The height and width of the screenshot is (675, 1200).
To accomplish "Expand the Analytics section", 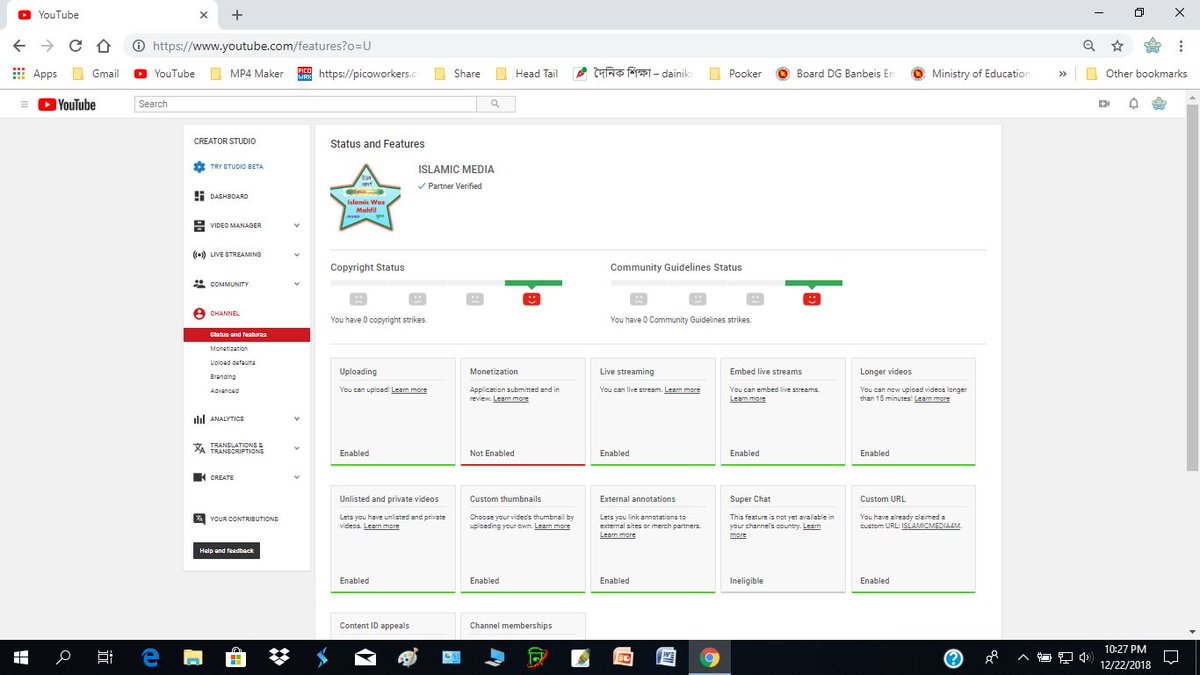I will (x=297, y=419).
